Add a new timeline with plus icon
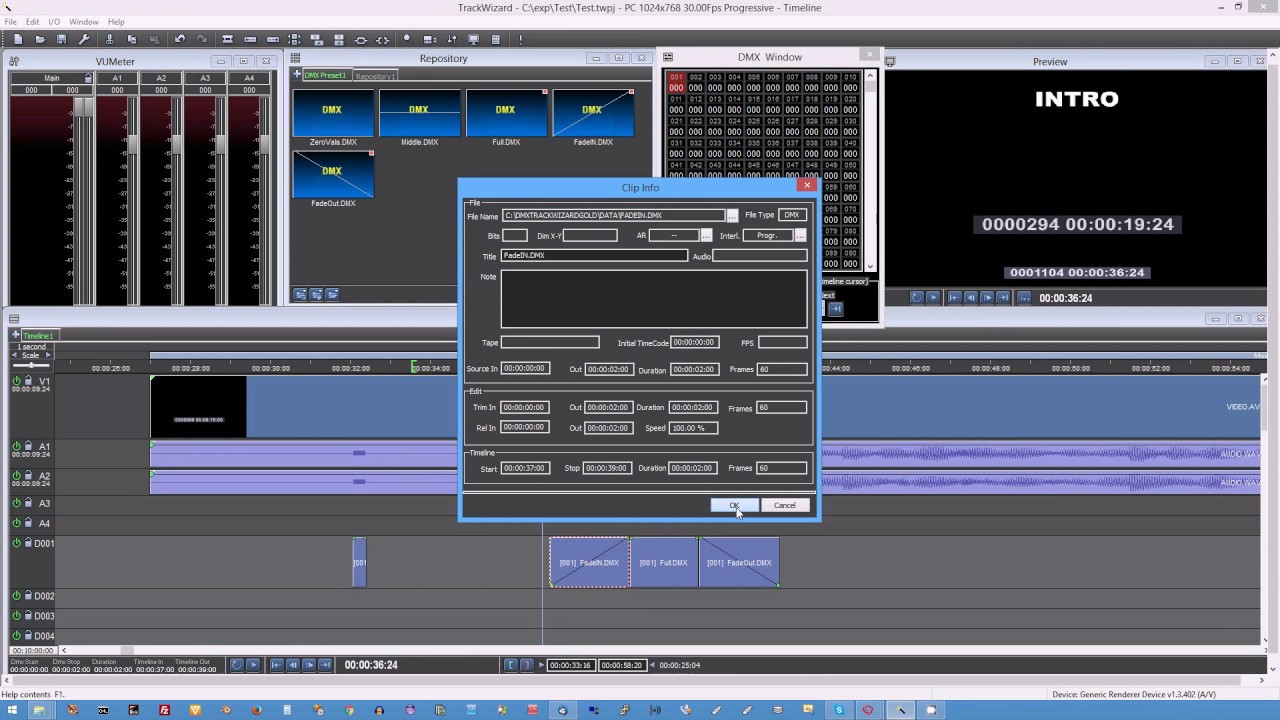The height and width of the screenshot is (720, 1280). 16,335
